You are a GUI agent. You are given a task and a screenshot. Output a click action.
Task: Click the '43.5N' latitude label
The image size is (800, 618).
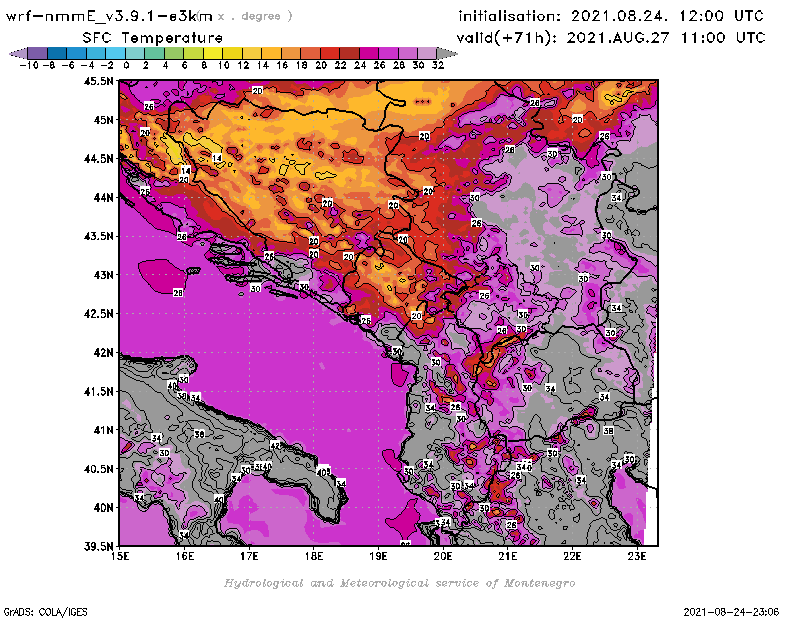pyautogui.click(x=98, y=236)
